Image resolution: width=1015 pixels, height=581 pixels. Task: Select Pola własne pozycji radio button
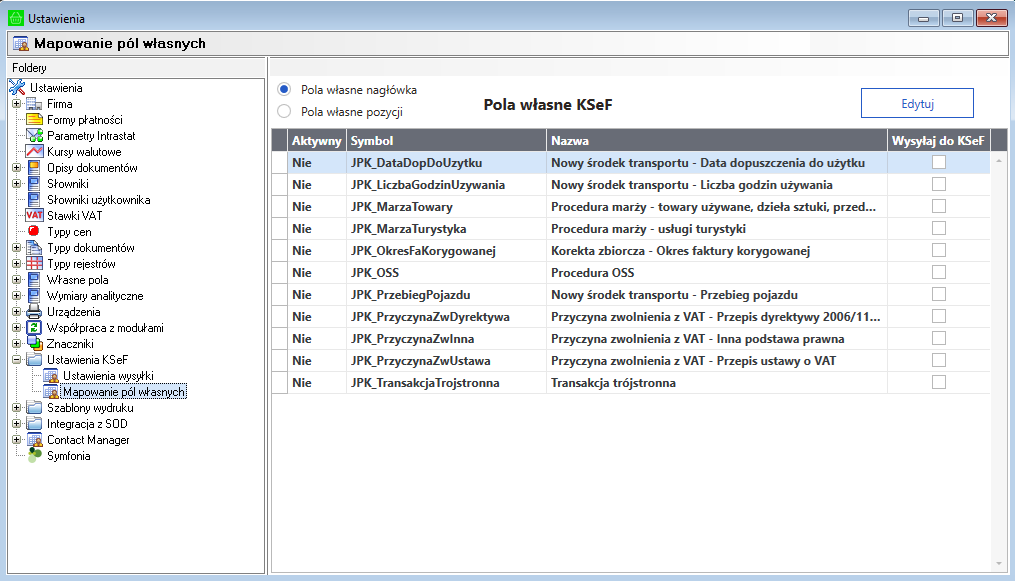284,112
